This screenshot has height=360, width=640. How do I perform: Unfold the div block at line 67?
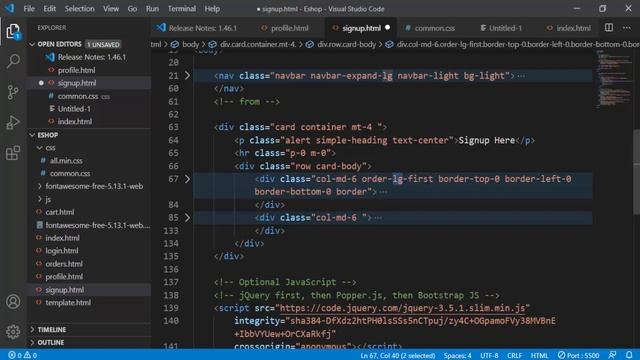[x=187, y=179]
